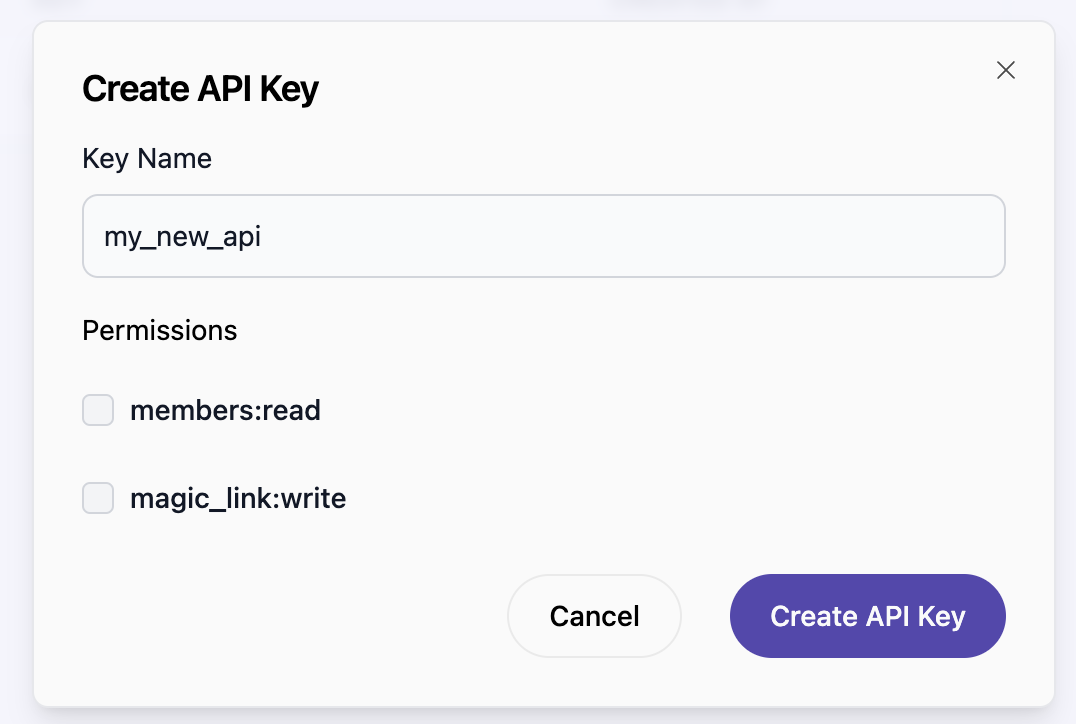
Task: Cancel the API key creation
Action: 594,616
